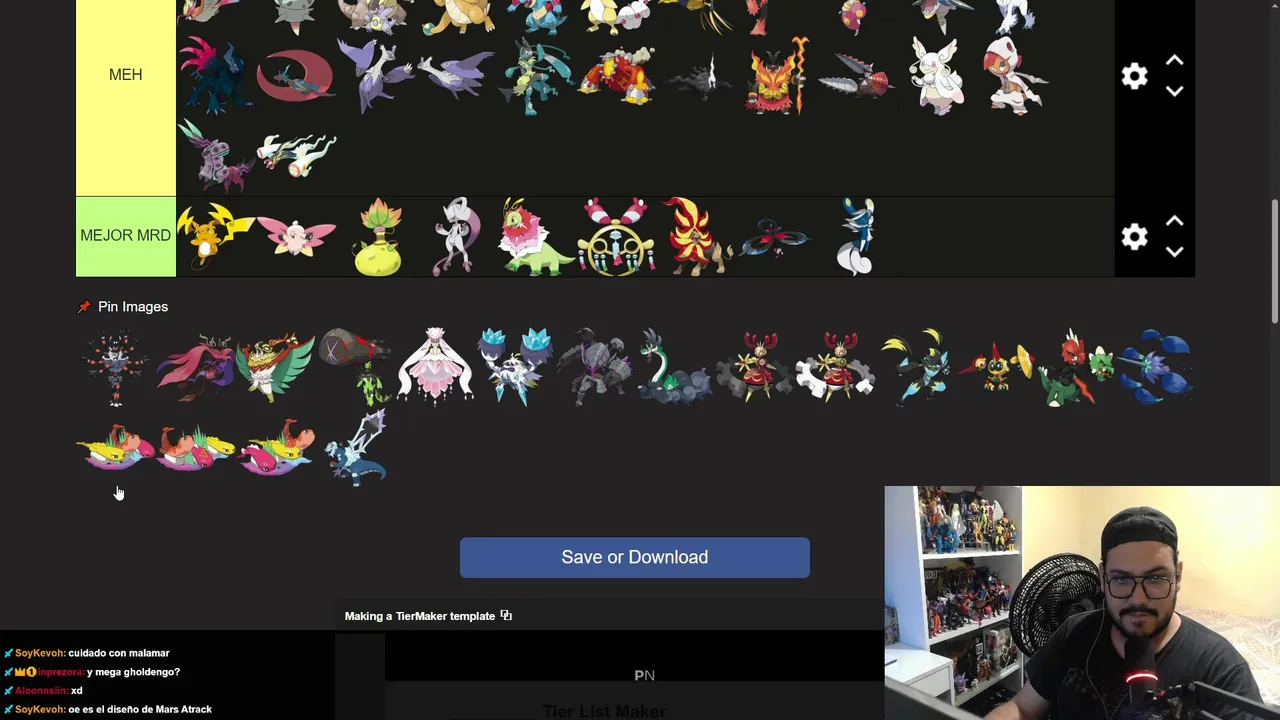
Task: Click the yellow MEH tier label
Action: [x=126, y=76]
